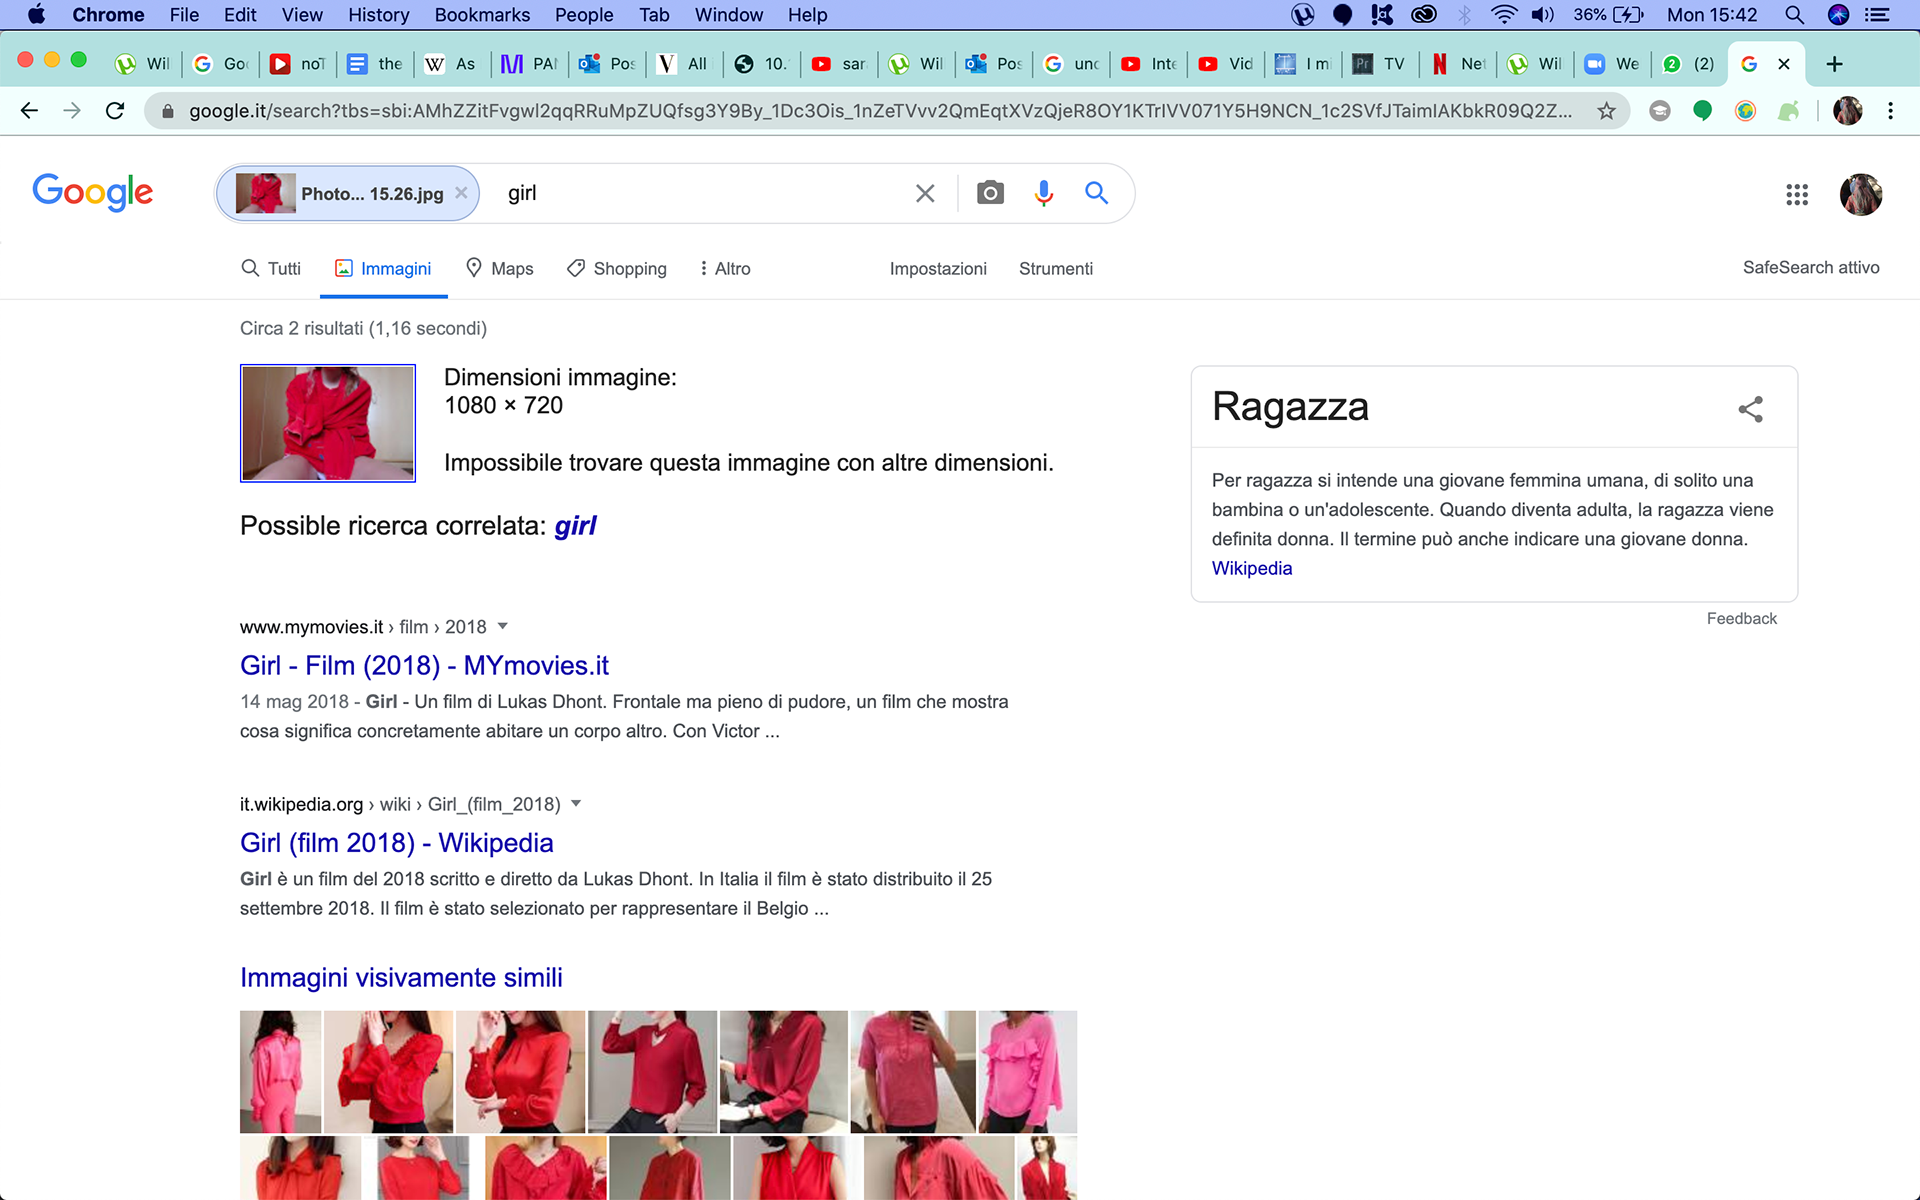Open a new tab with the plus button
The width and height of the screenshot is (1920, 1200).
(1834, 64)
